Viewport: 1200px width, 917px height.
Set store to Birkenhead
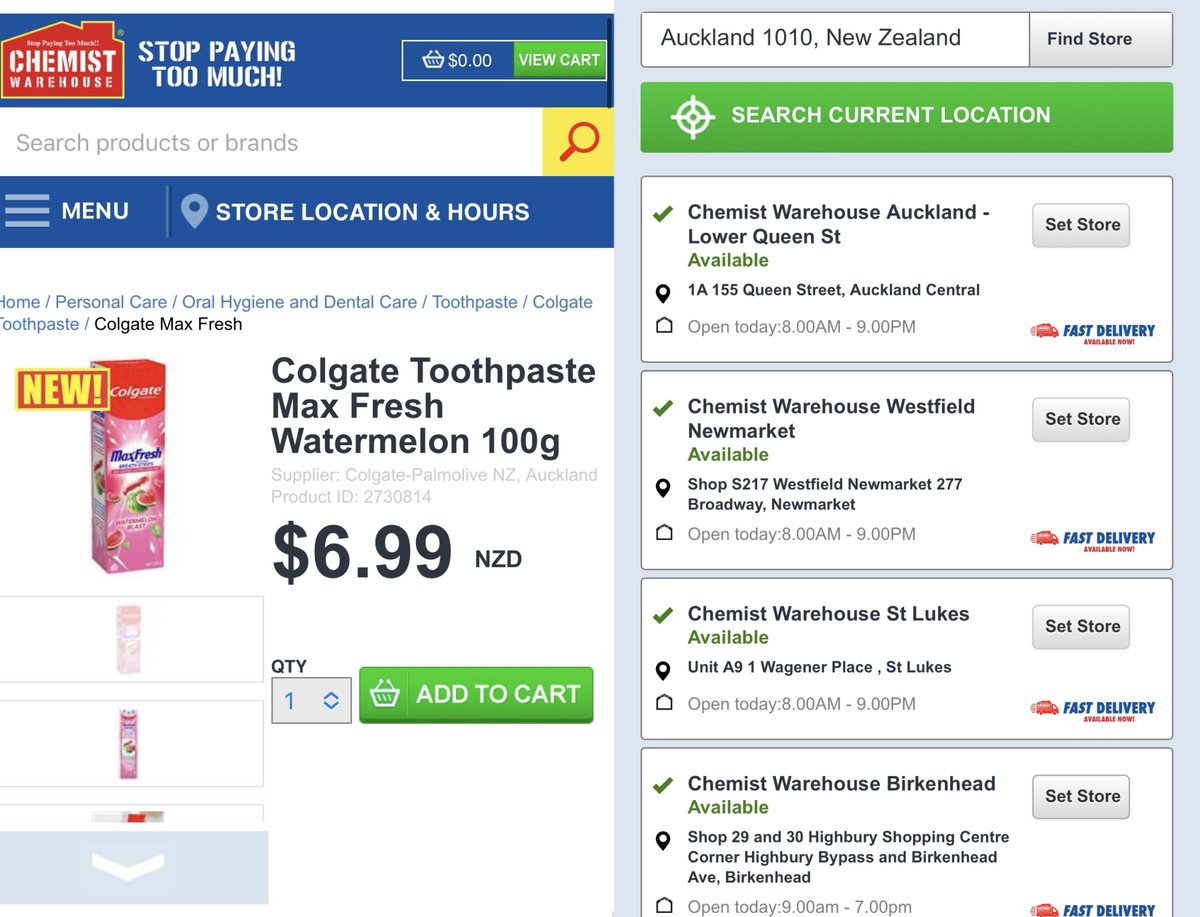[x=1081, y=796]
